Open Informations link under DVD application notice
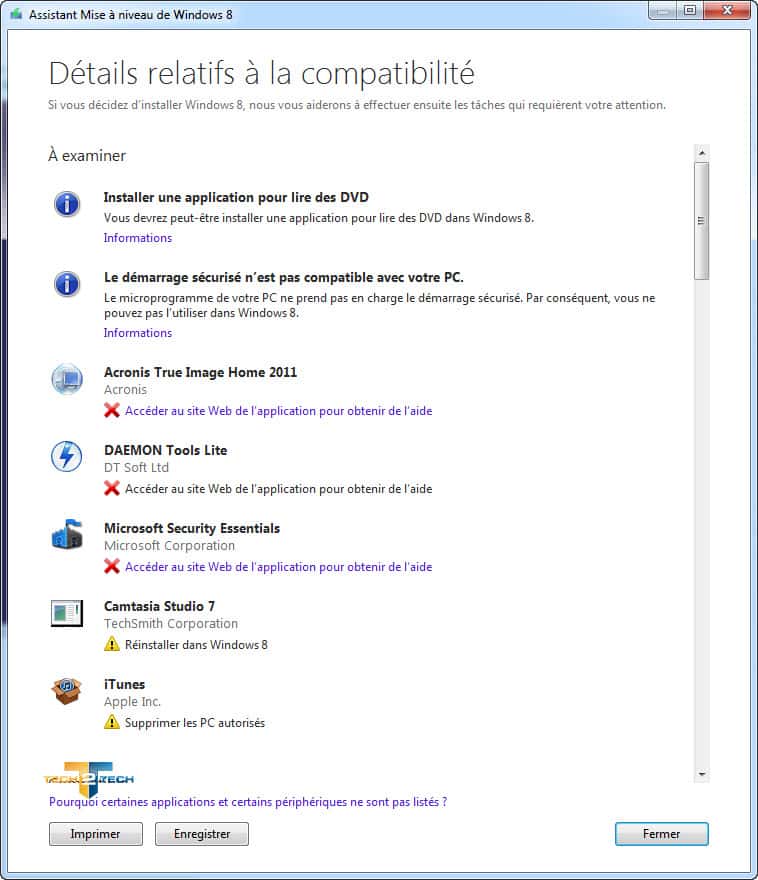 coord(137,238)
